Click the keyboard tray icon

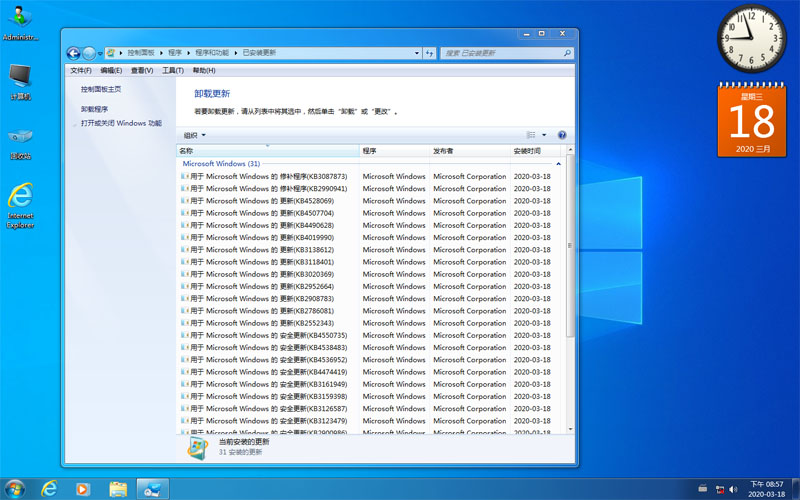(703, 488)
